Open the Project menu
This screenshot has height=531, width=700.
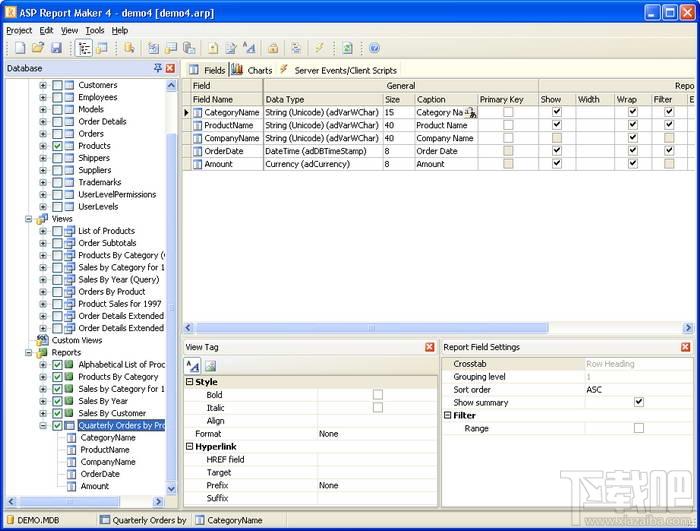pyautogui.click(x=19, y=30)
